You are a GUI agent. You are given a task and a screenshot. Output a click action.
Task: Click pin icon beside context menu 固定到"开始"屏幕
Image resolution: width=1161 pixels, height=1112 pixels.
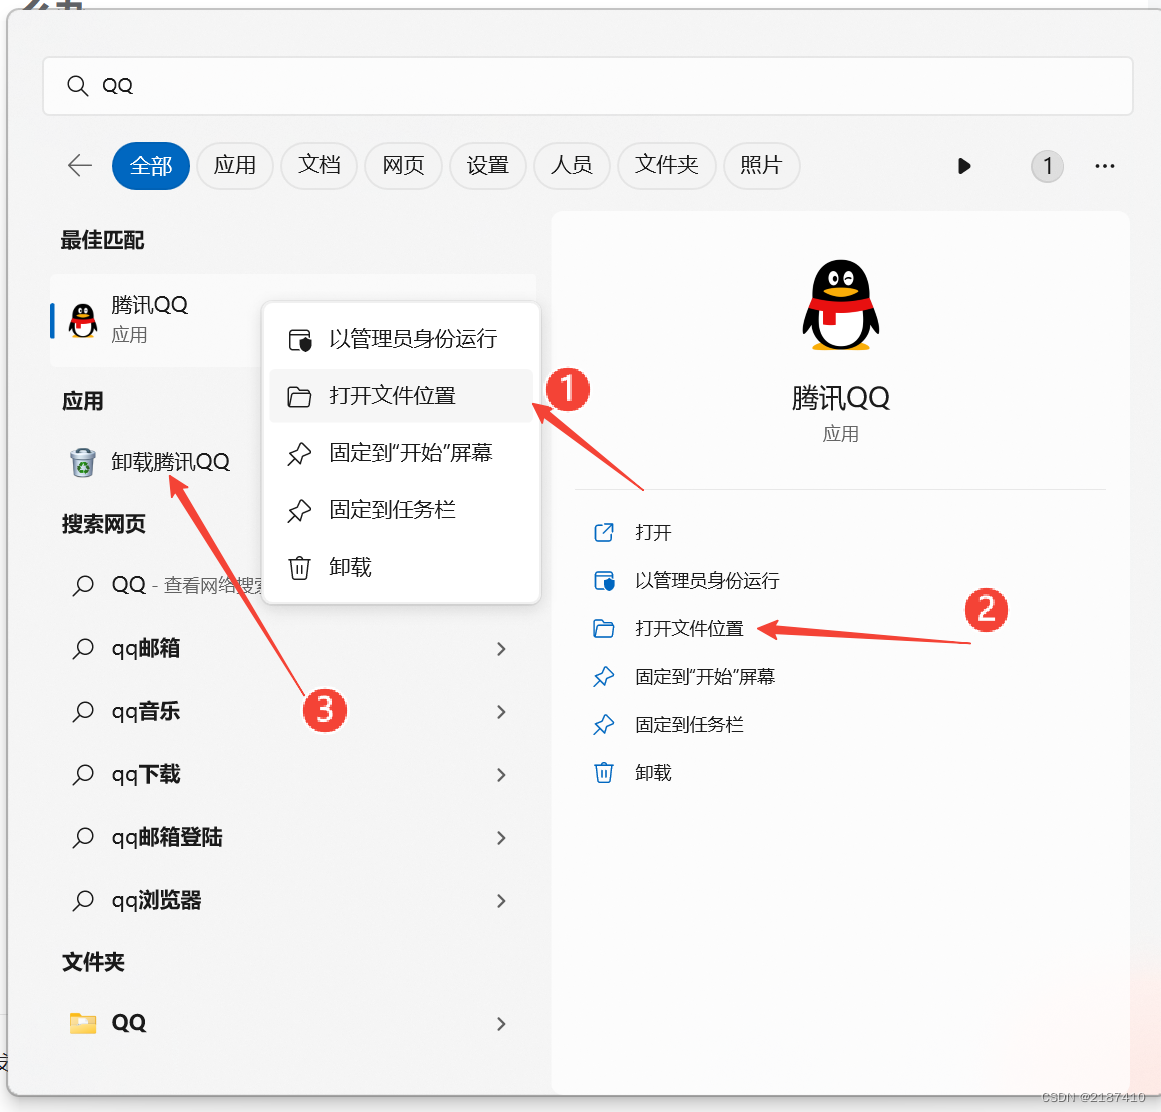tap(299, 454)
